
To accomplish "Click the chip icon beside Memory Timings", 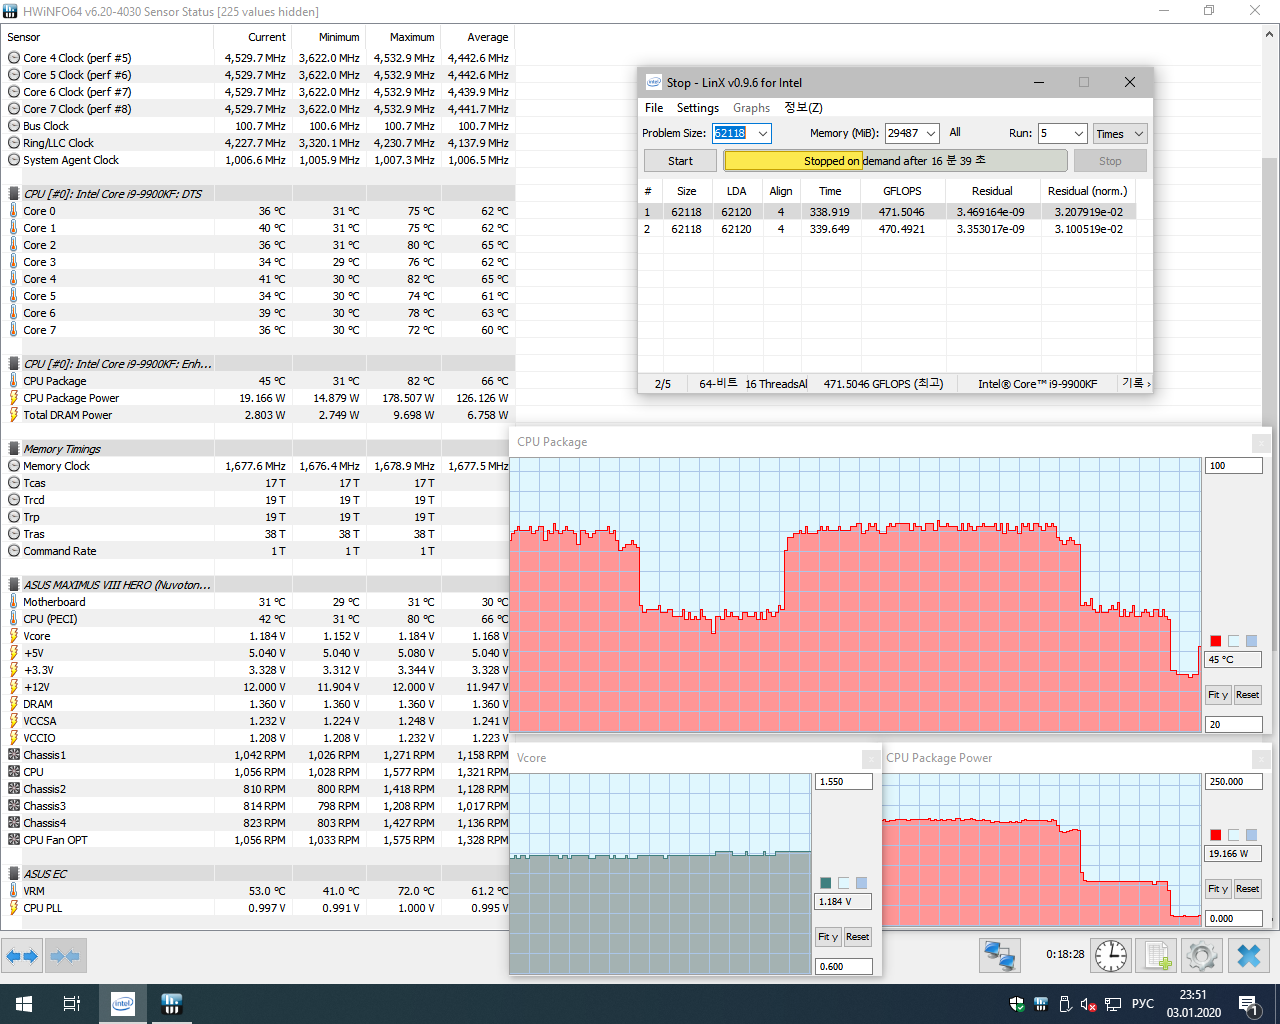I will 14,449.
